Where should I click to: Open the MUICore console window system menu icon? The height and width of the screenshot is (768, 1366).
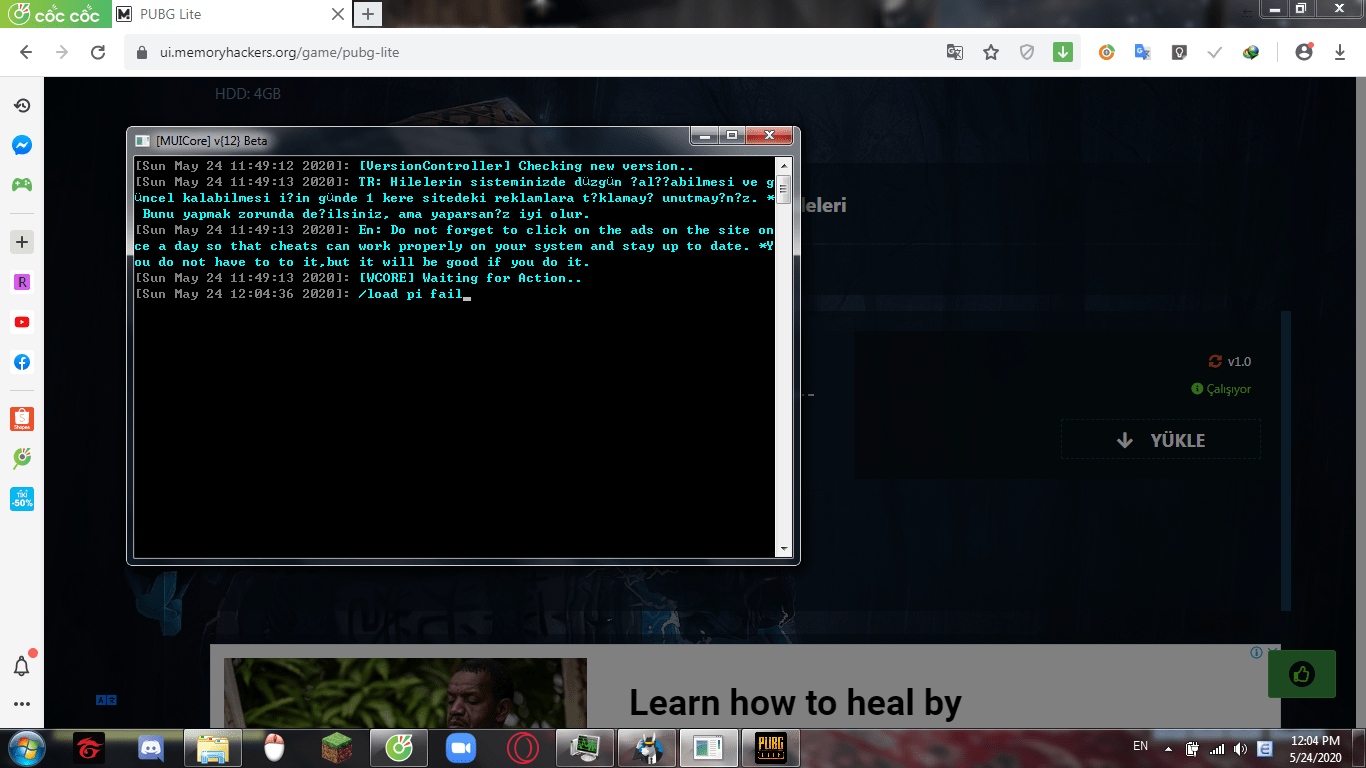(143, 141)
